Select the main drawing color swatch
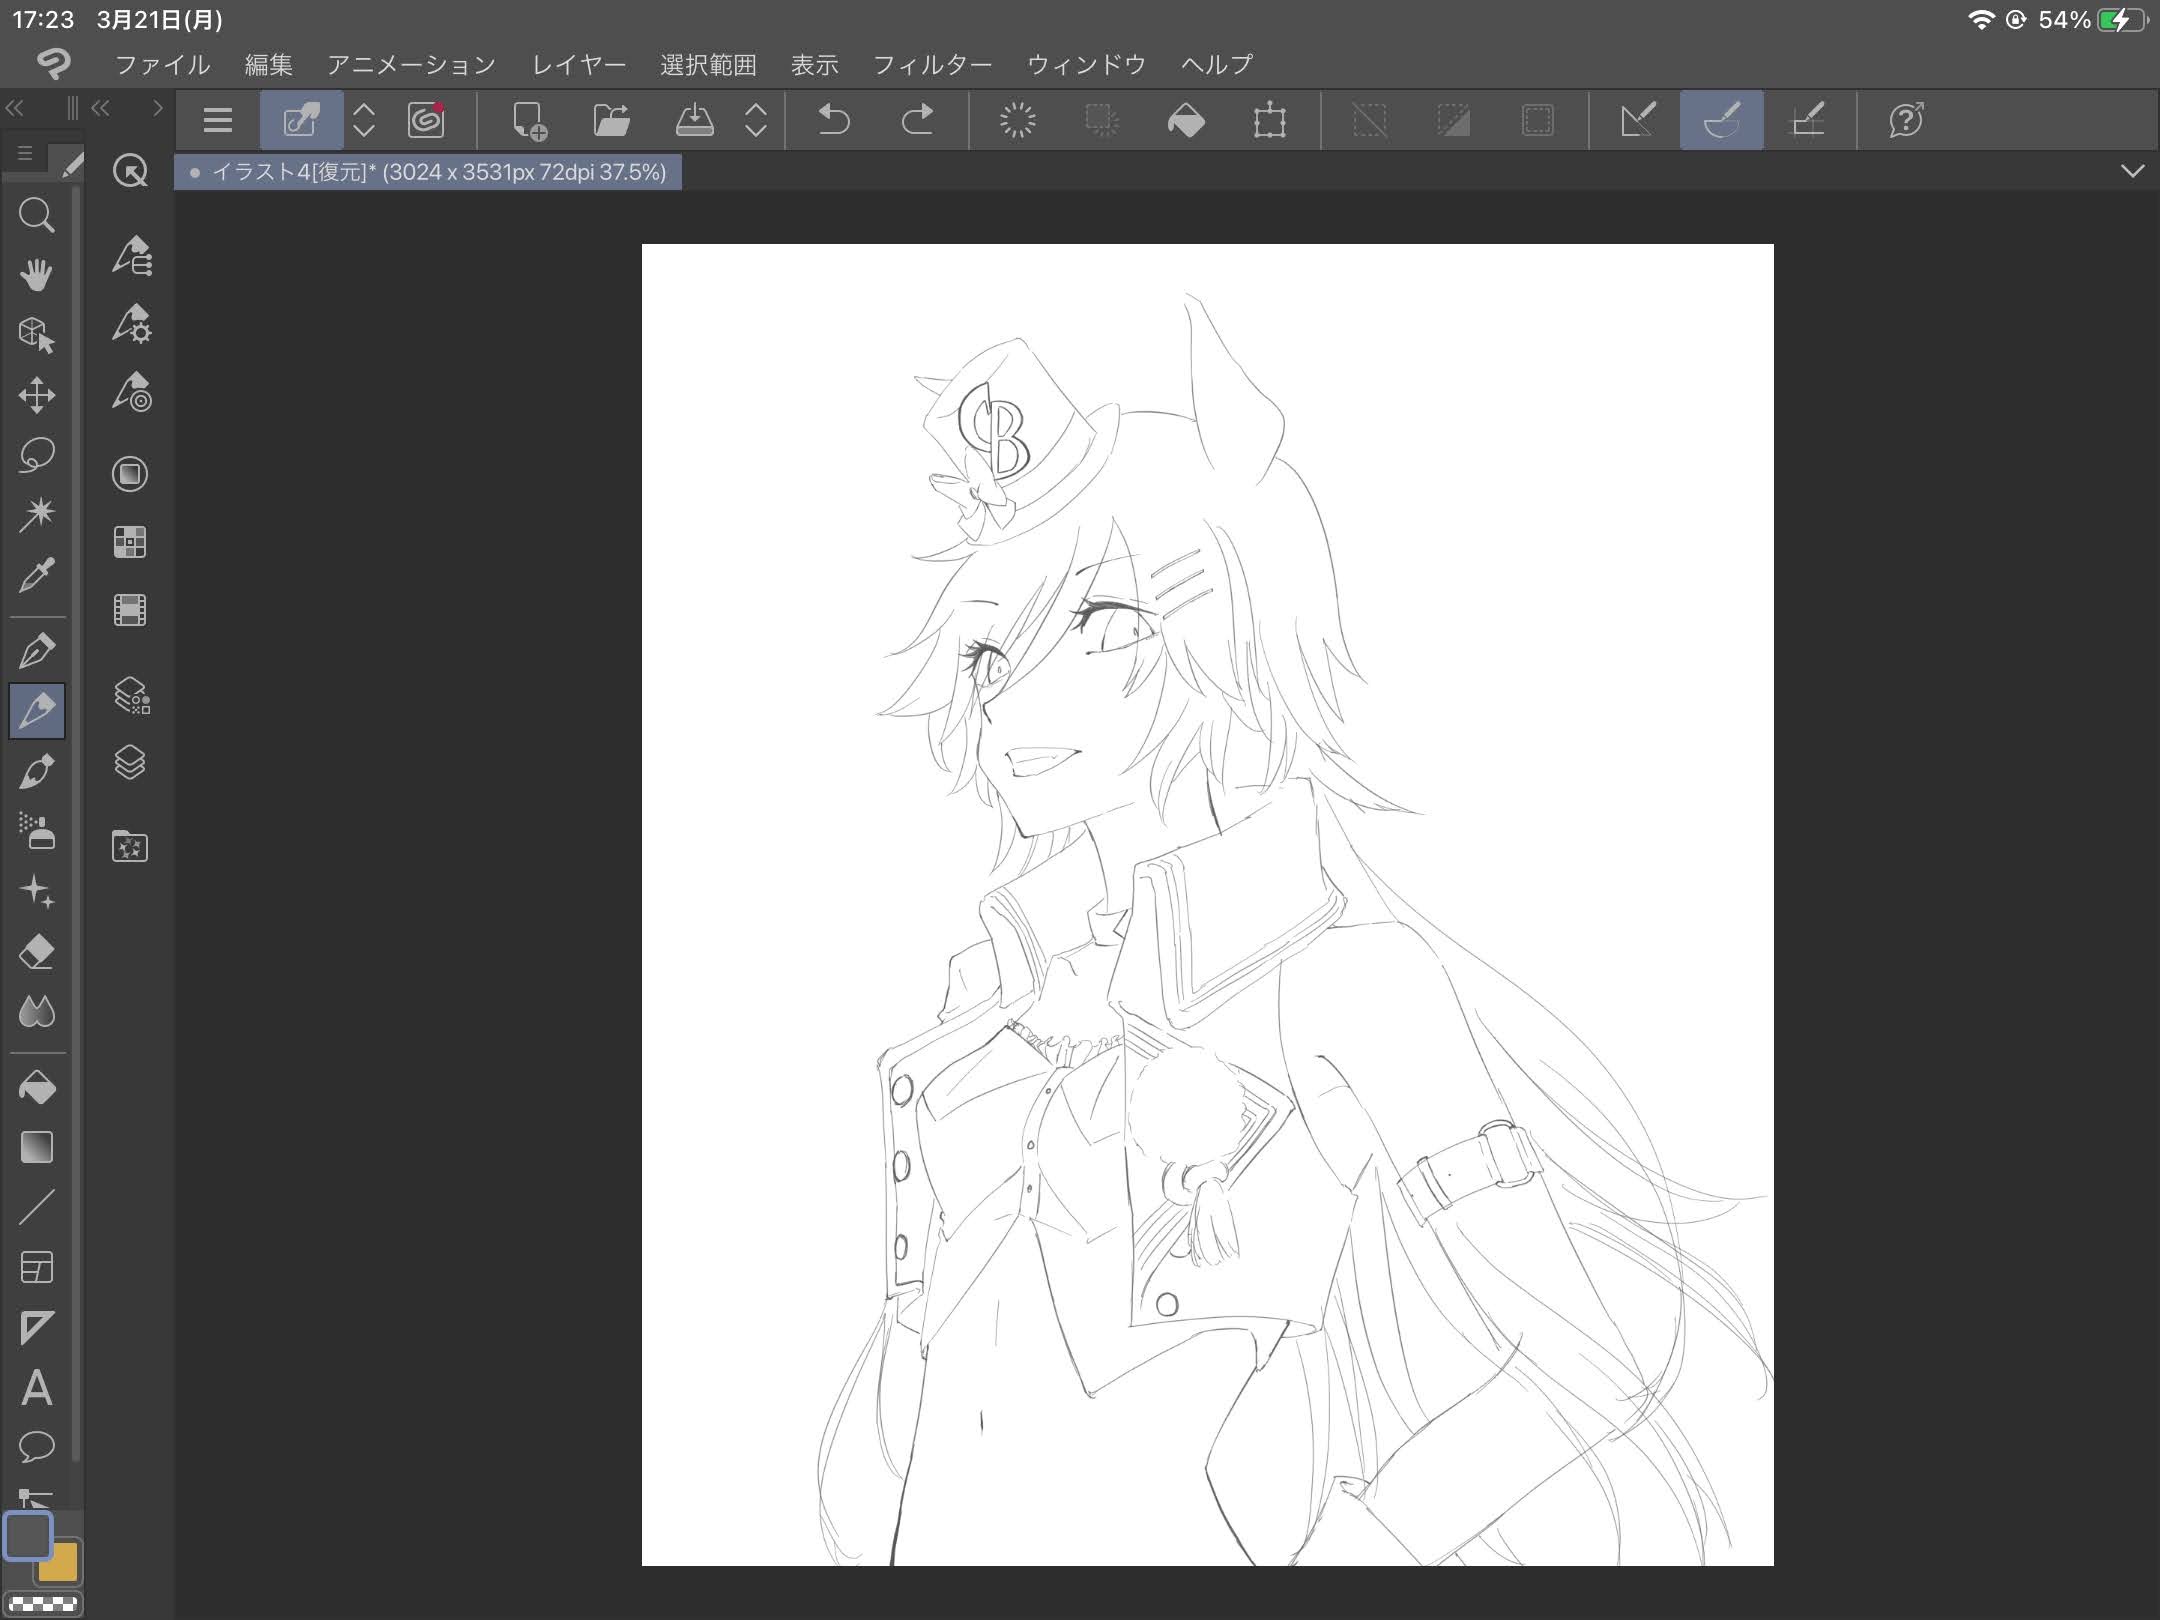 (28, 1536)
